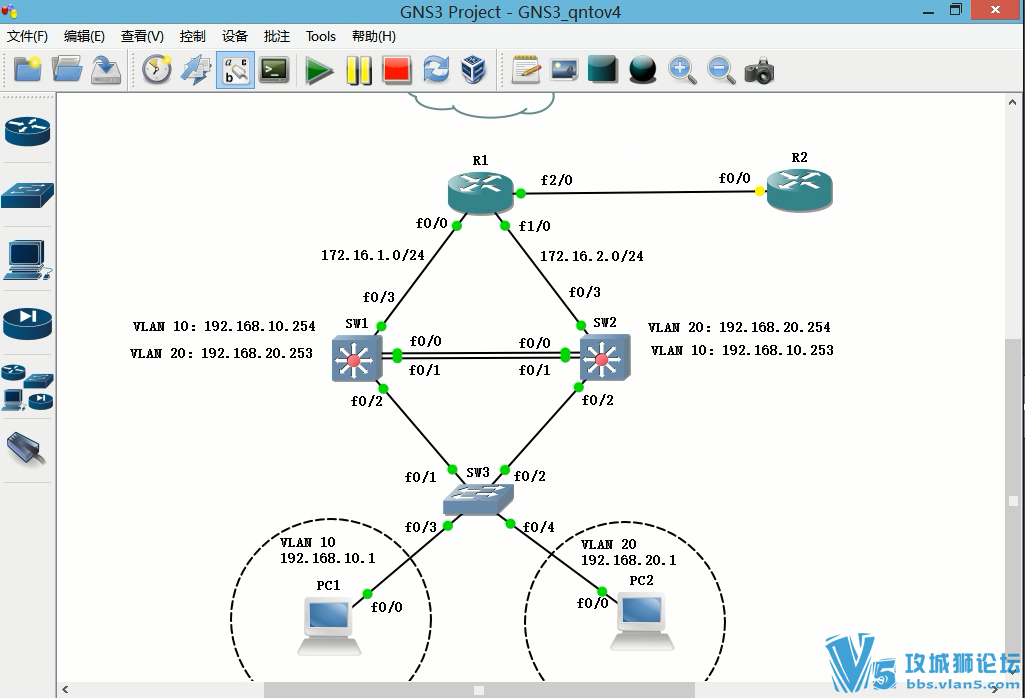Select multilayer switch SW2
1025x698 pixels.
[x=605, y=357]
